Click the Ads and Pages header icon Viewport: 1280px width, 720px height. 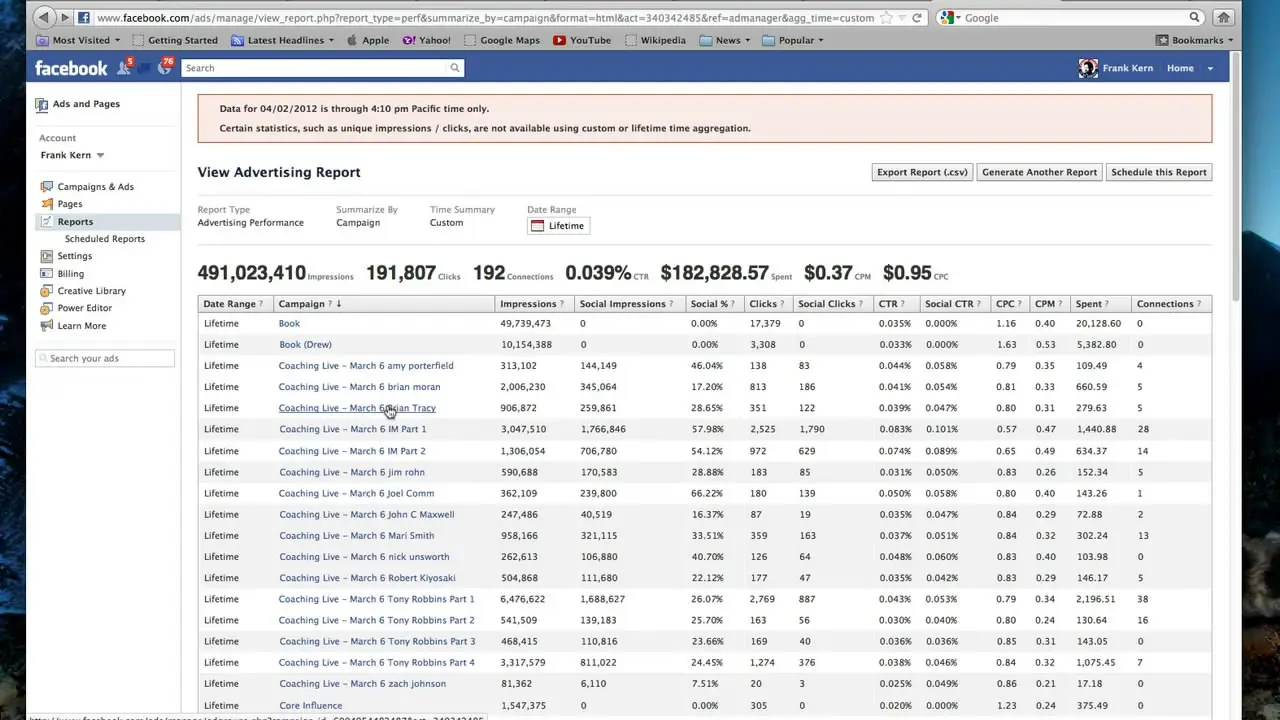42,104
